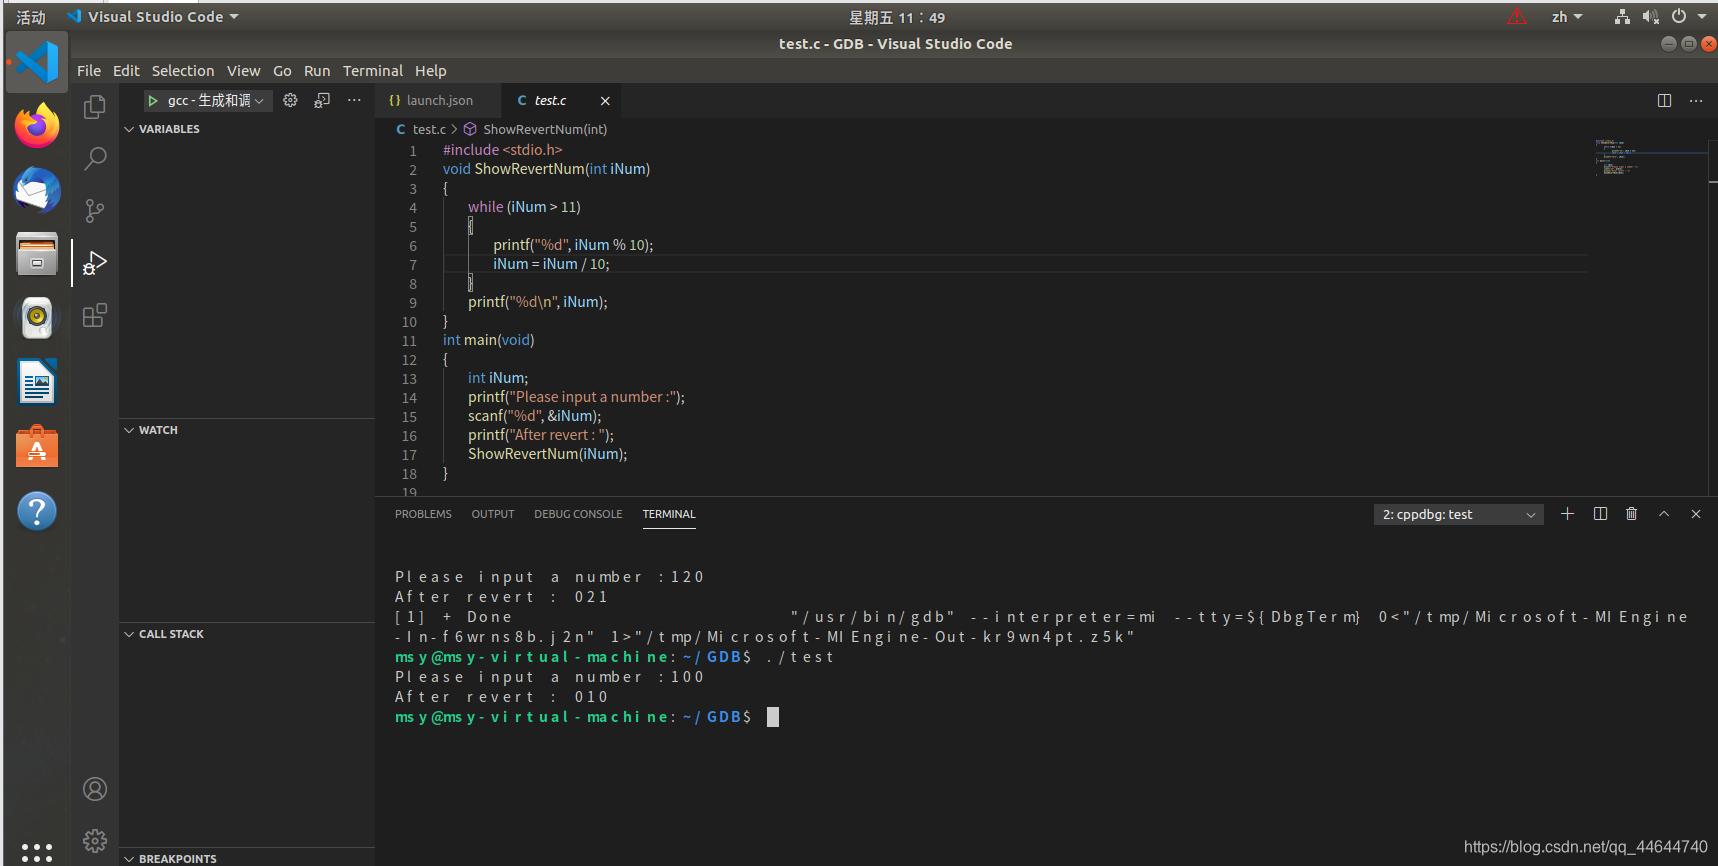Open the 活动 Activities overview
This screenshot has width=1718, height=866.
pyautogui.click(x=31, y=17)
